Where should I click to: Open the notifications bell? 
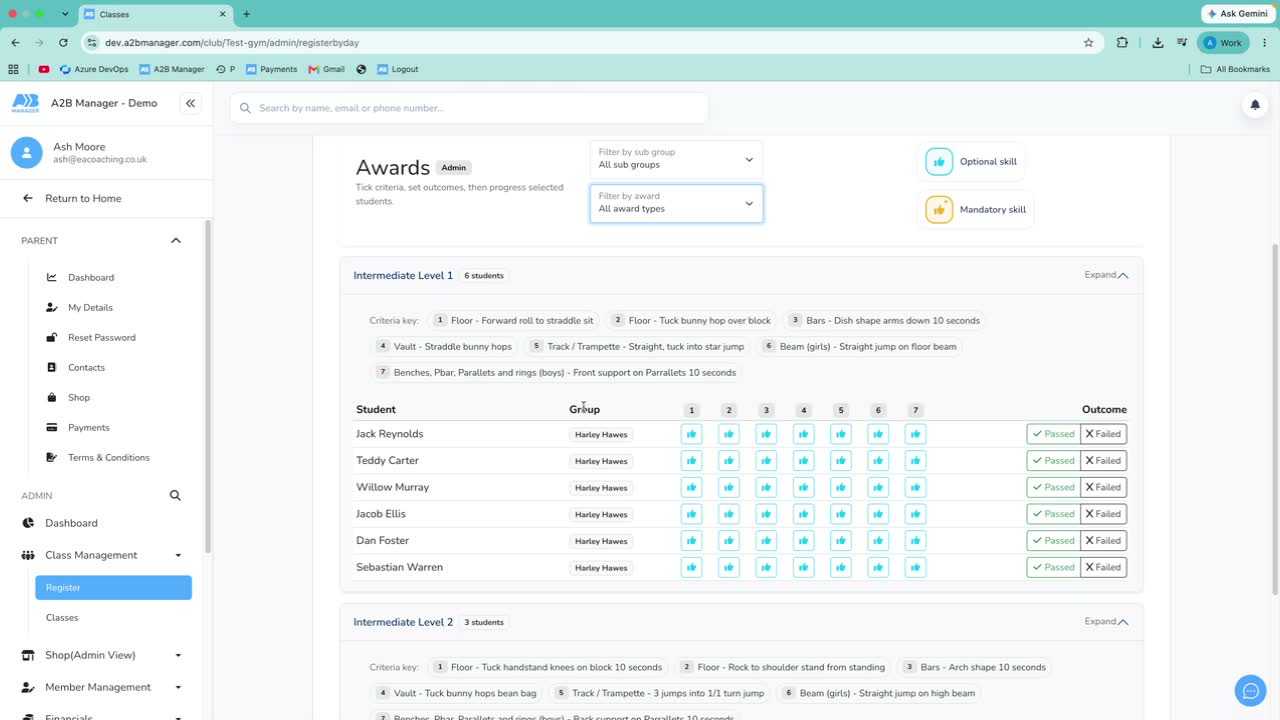point(1254,105)
